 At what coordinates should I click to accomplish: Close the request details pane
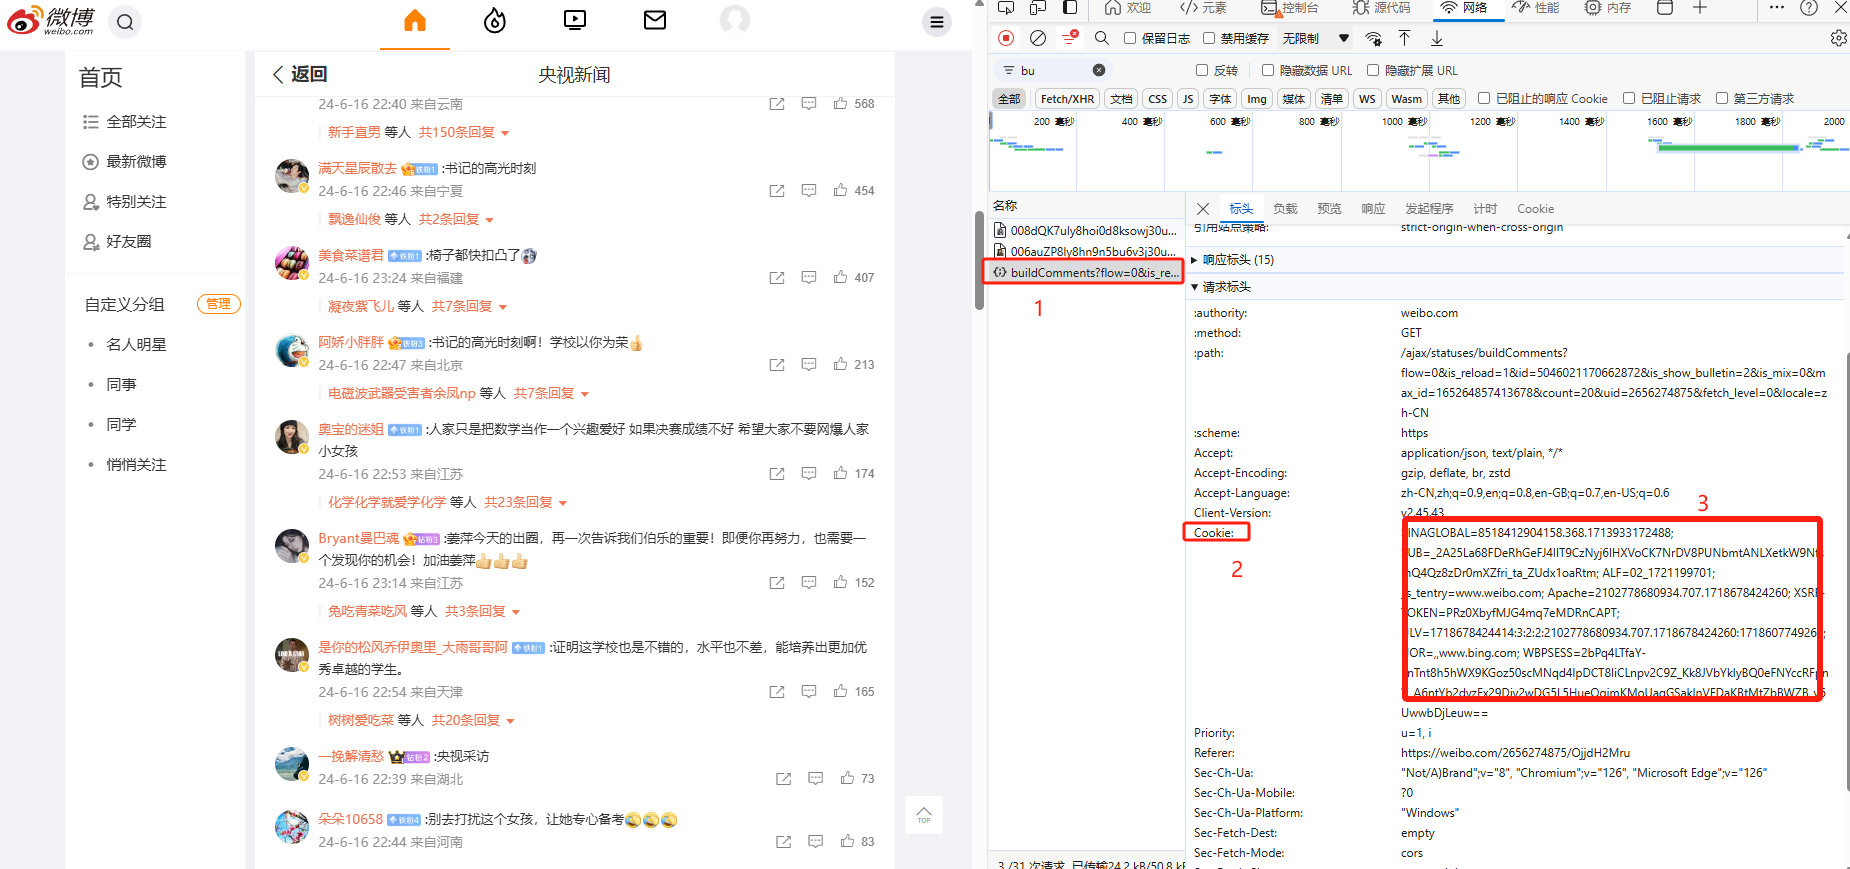pos(1203,209)
